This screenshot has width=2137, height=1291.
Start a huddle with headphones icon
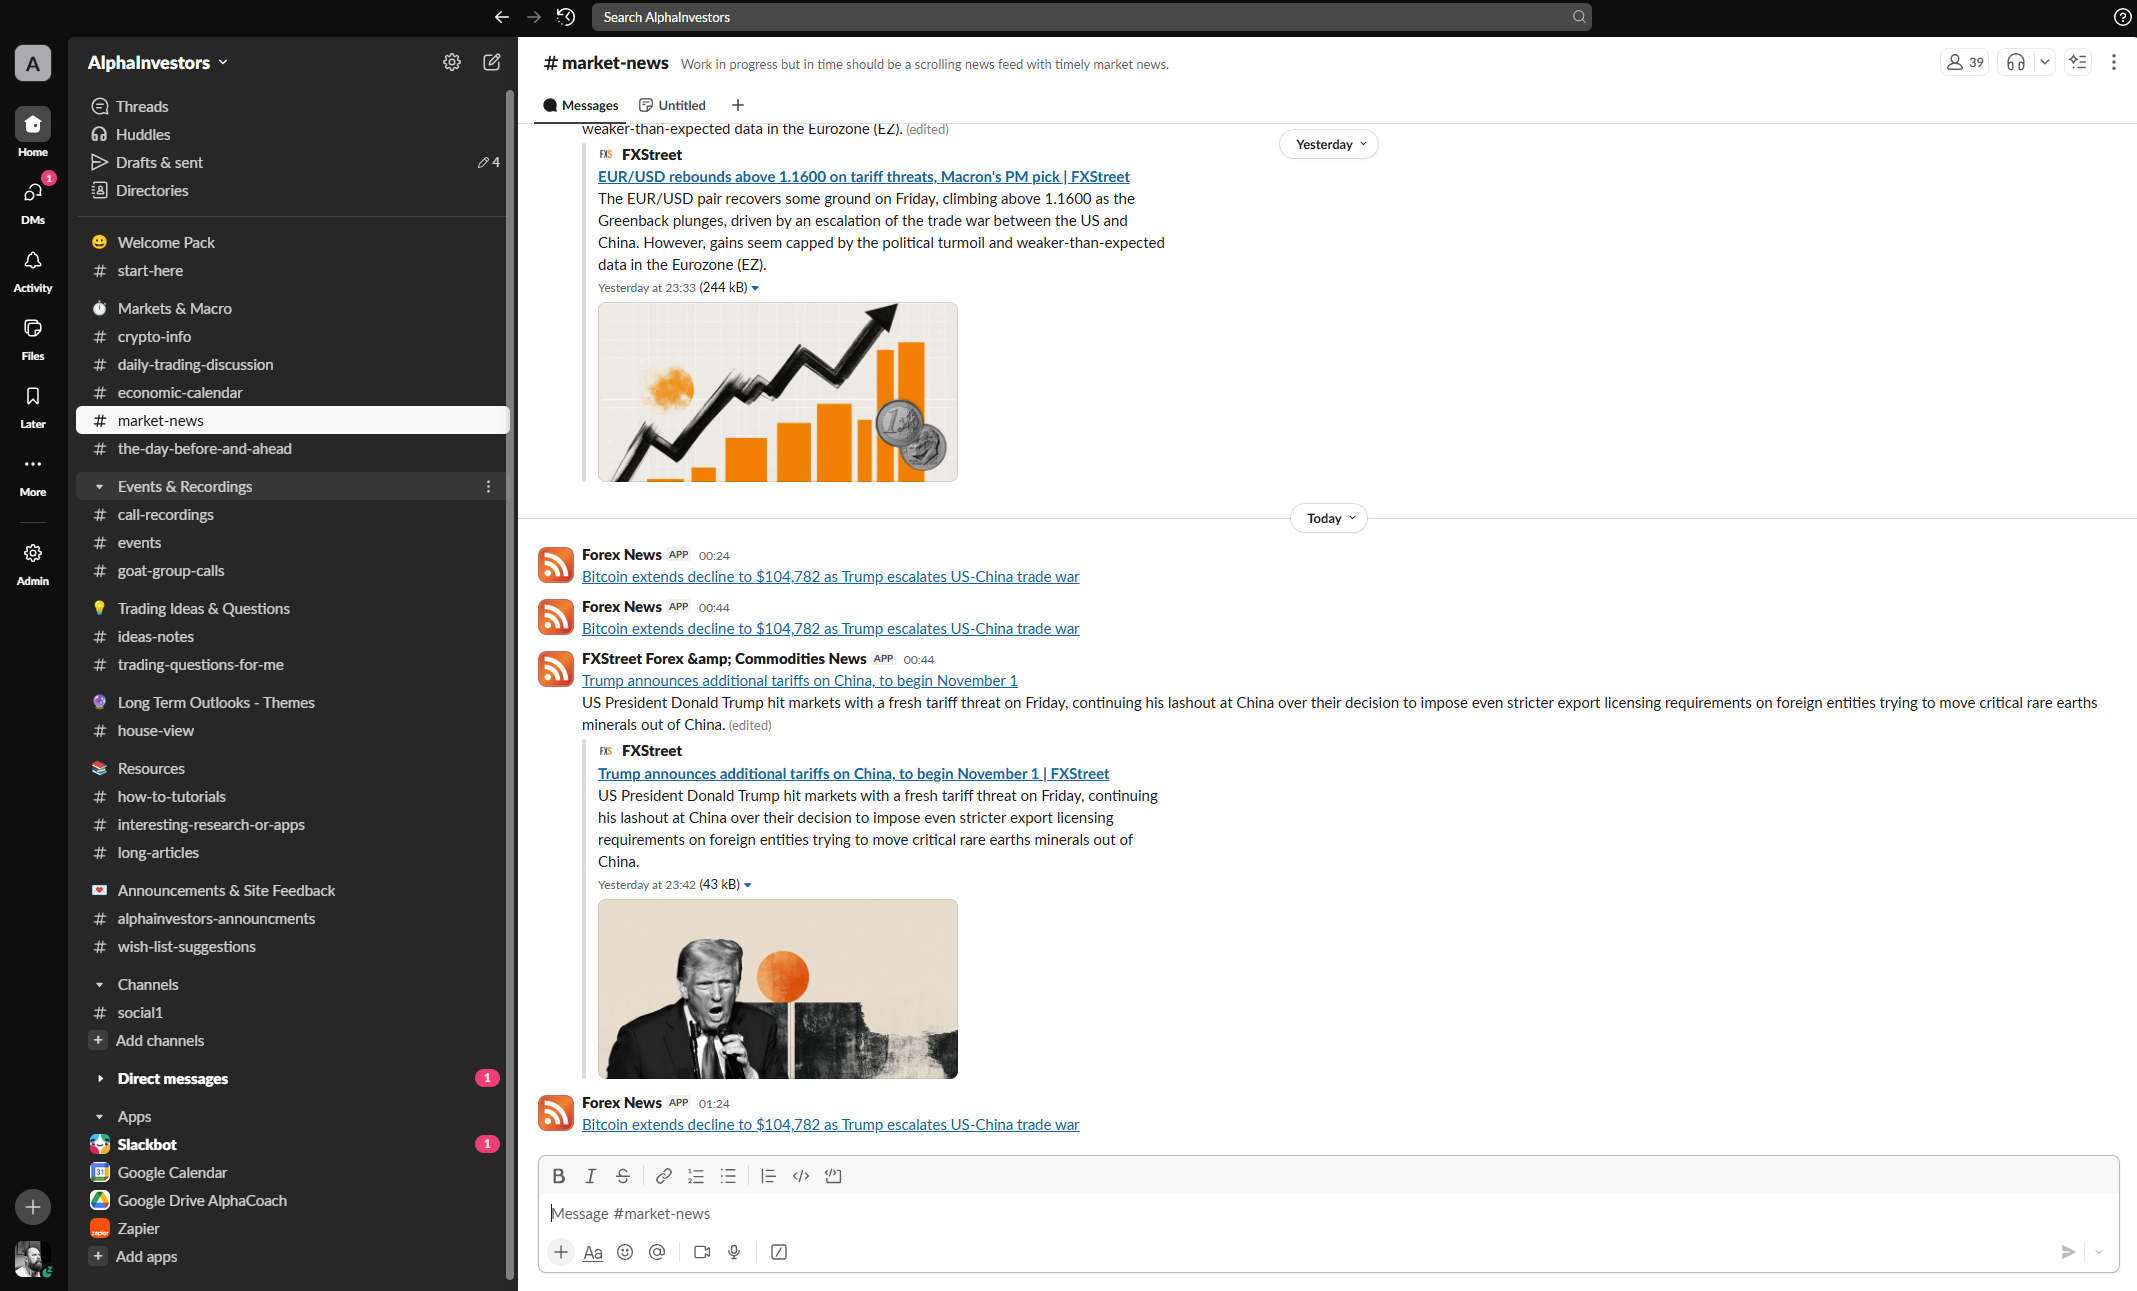click(2015, 62)
